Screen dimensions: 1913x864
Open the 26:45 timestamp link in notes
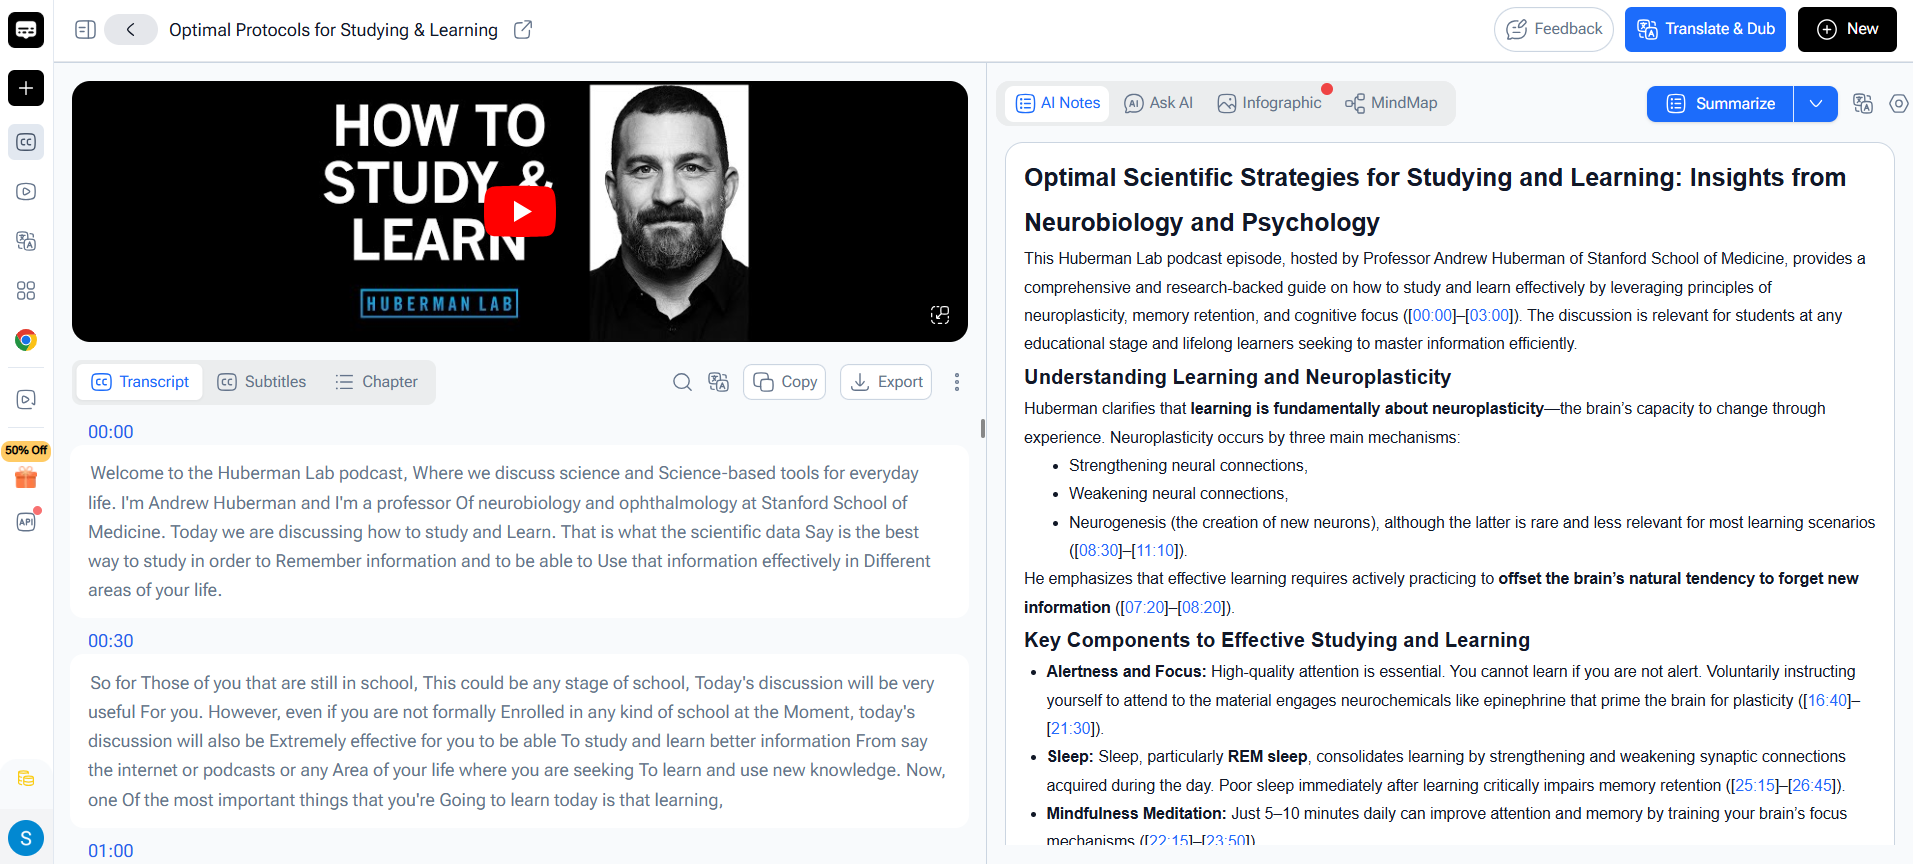(x=1813, y=786)
